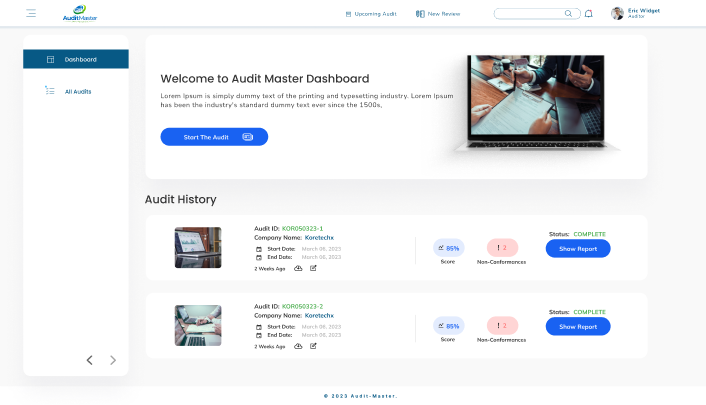The width and height of the screenshot is (706, 405).
Task: Open New Review in top navigation
Action: click(438, 14)
